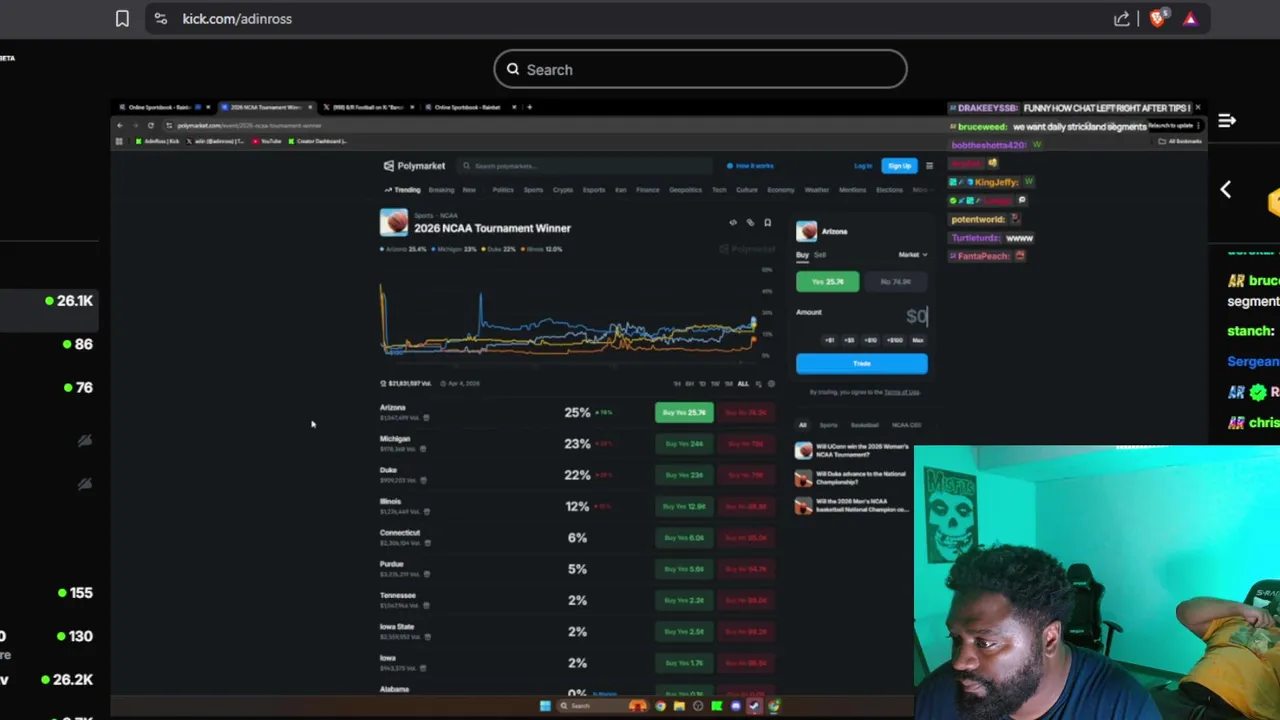Open the How it works link
Screen dimensions: 1280x720
pyautogui.click(x=751, y=166)
